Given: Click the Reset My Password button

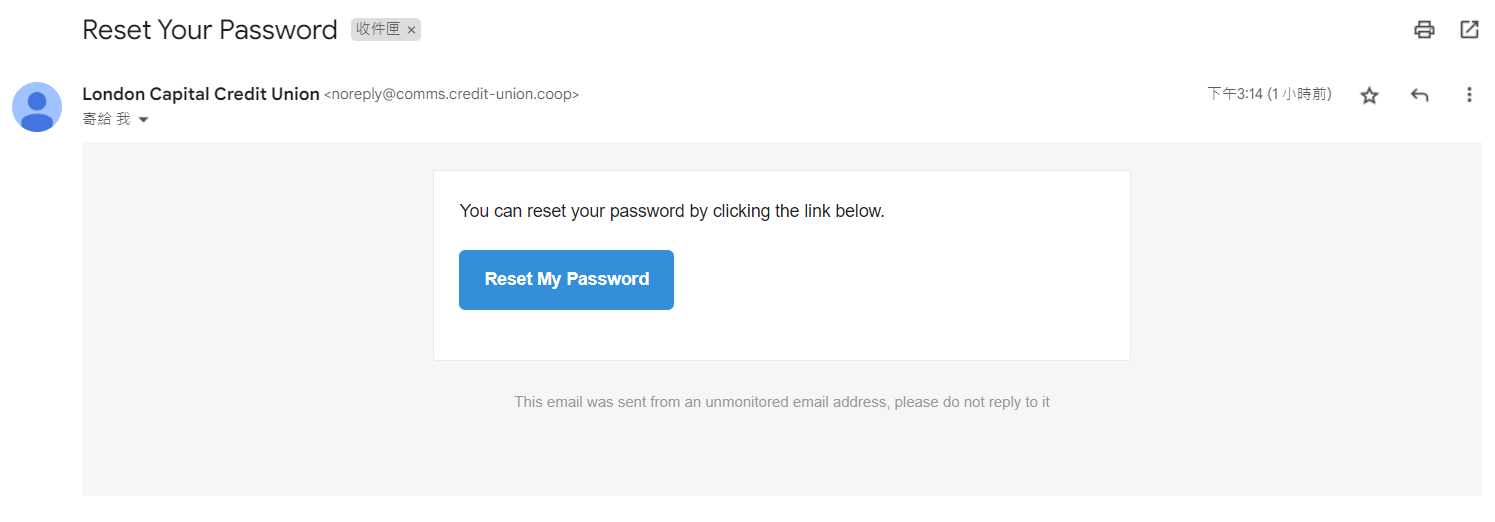Looking at the screenshot, I should (x=566, y=280).
